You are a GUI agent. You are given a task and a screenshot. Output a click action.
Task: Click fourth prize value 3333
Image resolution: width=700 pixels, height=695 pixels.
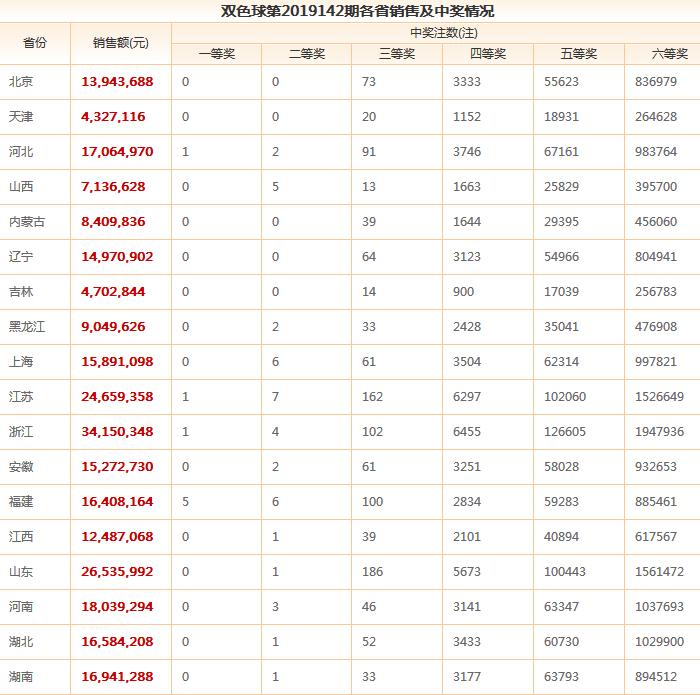(467, 82)
